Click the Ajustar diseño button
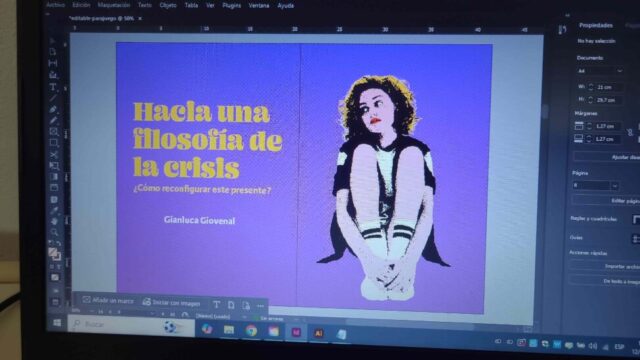This screenshot has height=360, width=640. coord(607,157)
